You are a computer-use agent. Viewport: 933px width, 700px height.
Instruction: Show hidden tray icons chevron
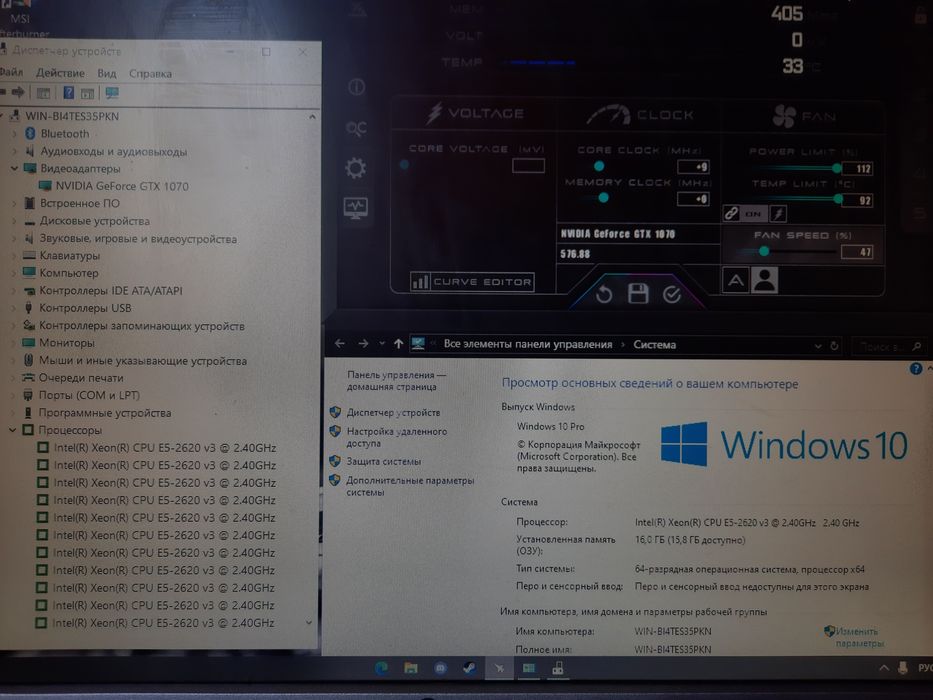point(884,668)
